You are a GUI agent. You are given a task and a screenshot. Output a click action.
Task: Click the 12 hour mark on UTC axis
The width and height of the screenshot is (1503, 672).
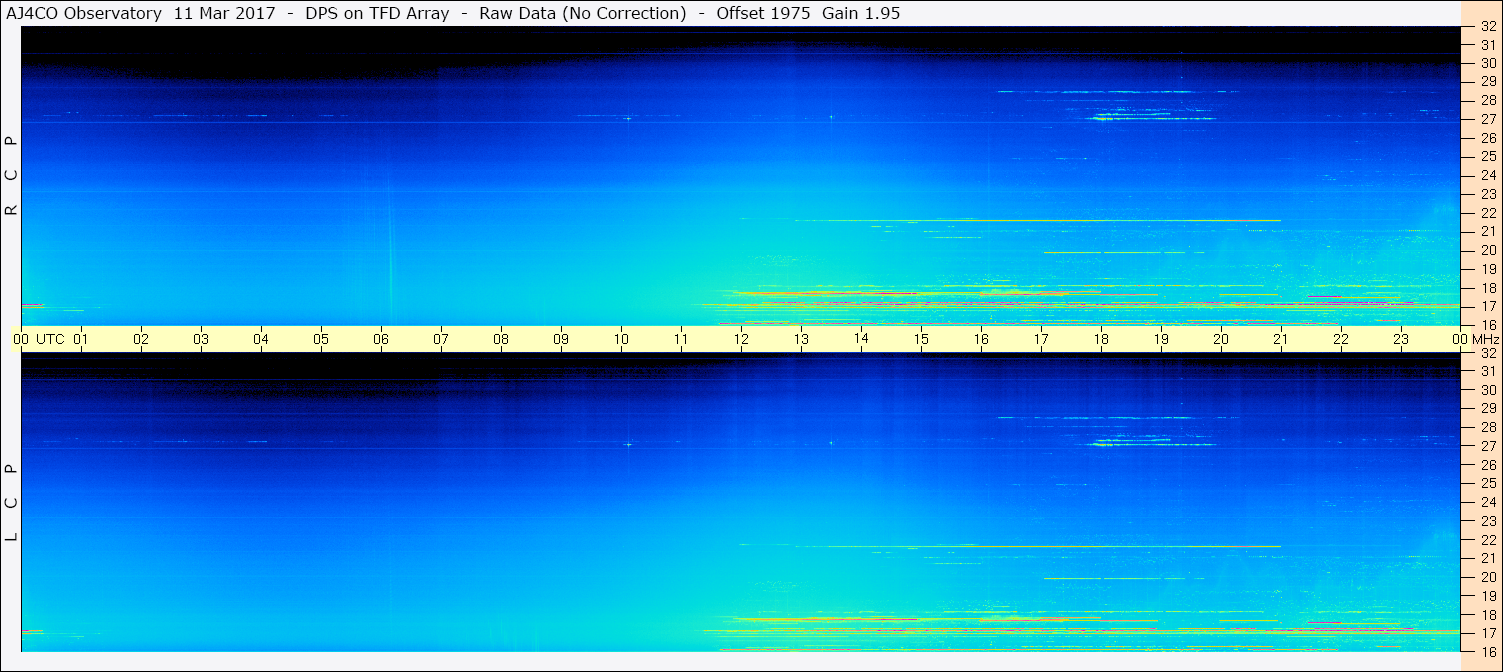(741, 339)
